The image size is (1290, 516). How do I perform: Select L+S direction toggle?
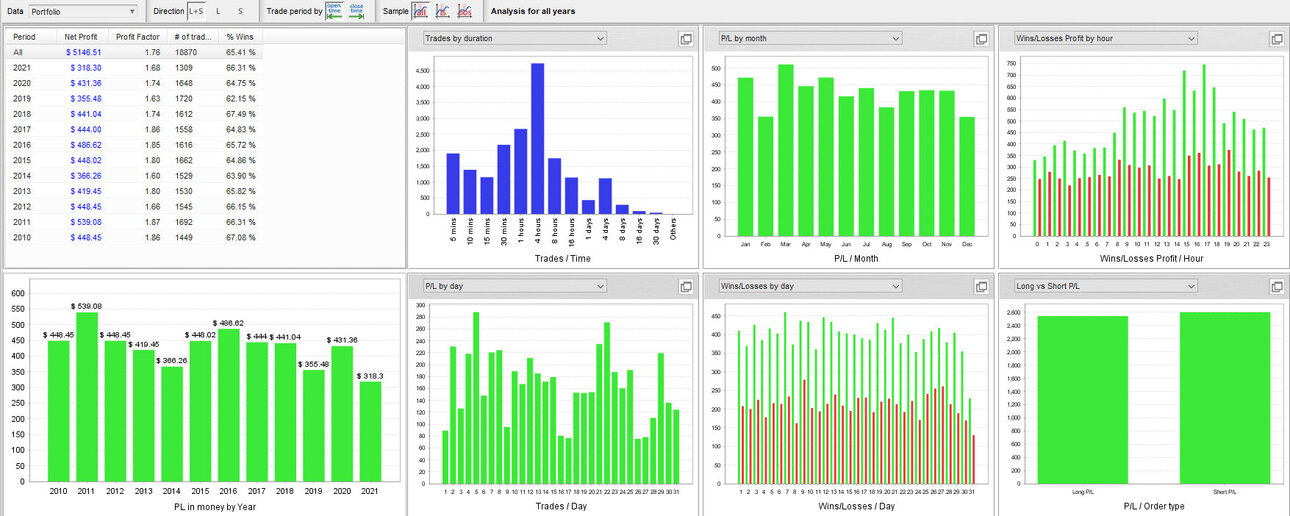(x=196, y=11)
